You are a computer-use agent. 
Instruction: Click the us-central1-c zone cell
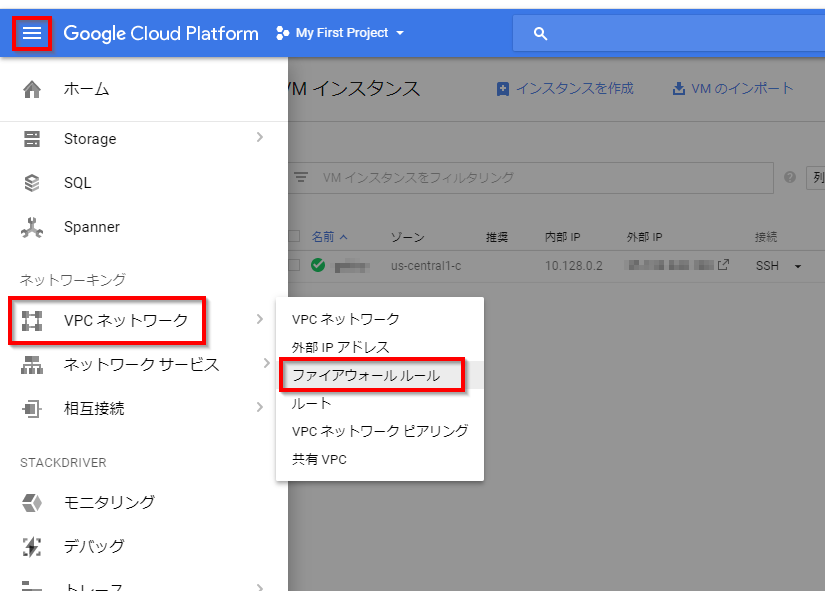[426, 266]
